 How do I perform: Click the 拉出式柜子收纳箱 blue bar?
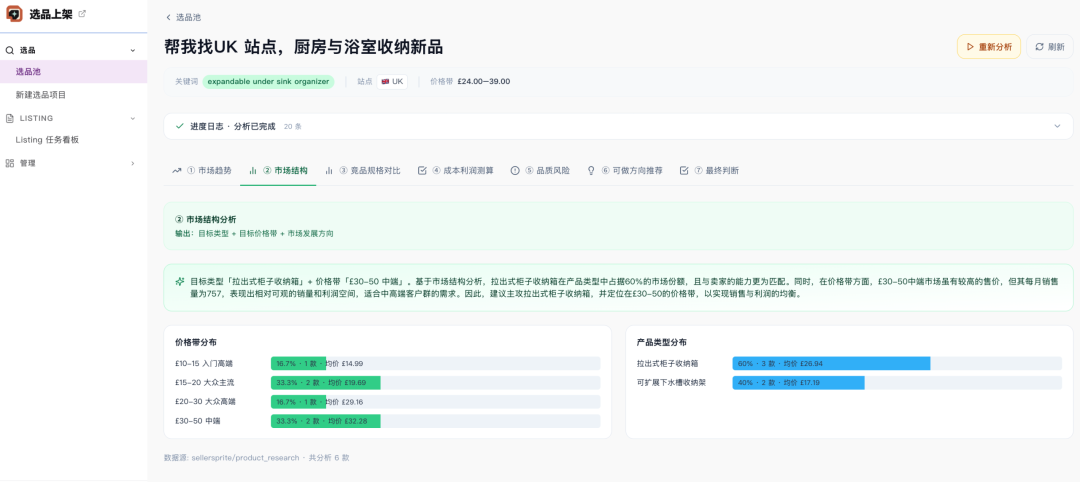coord(831,364)
